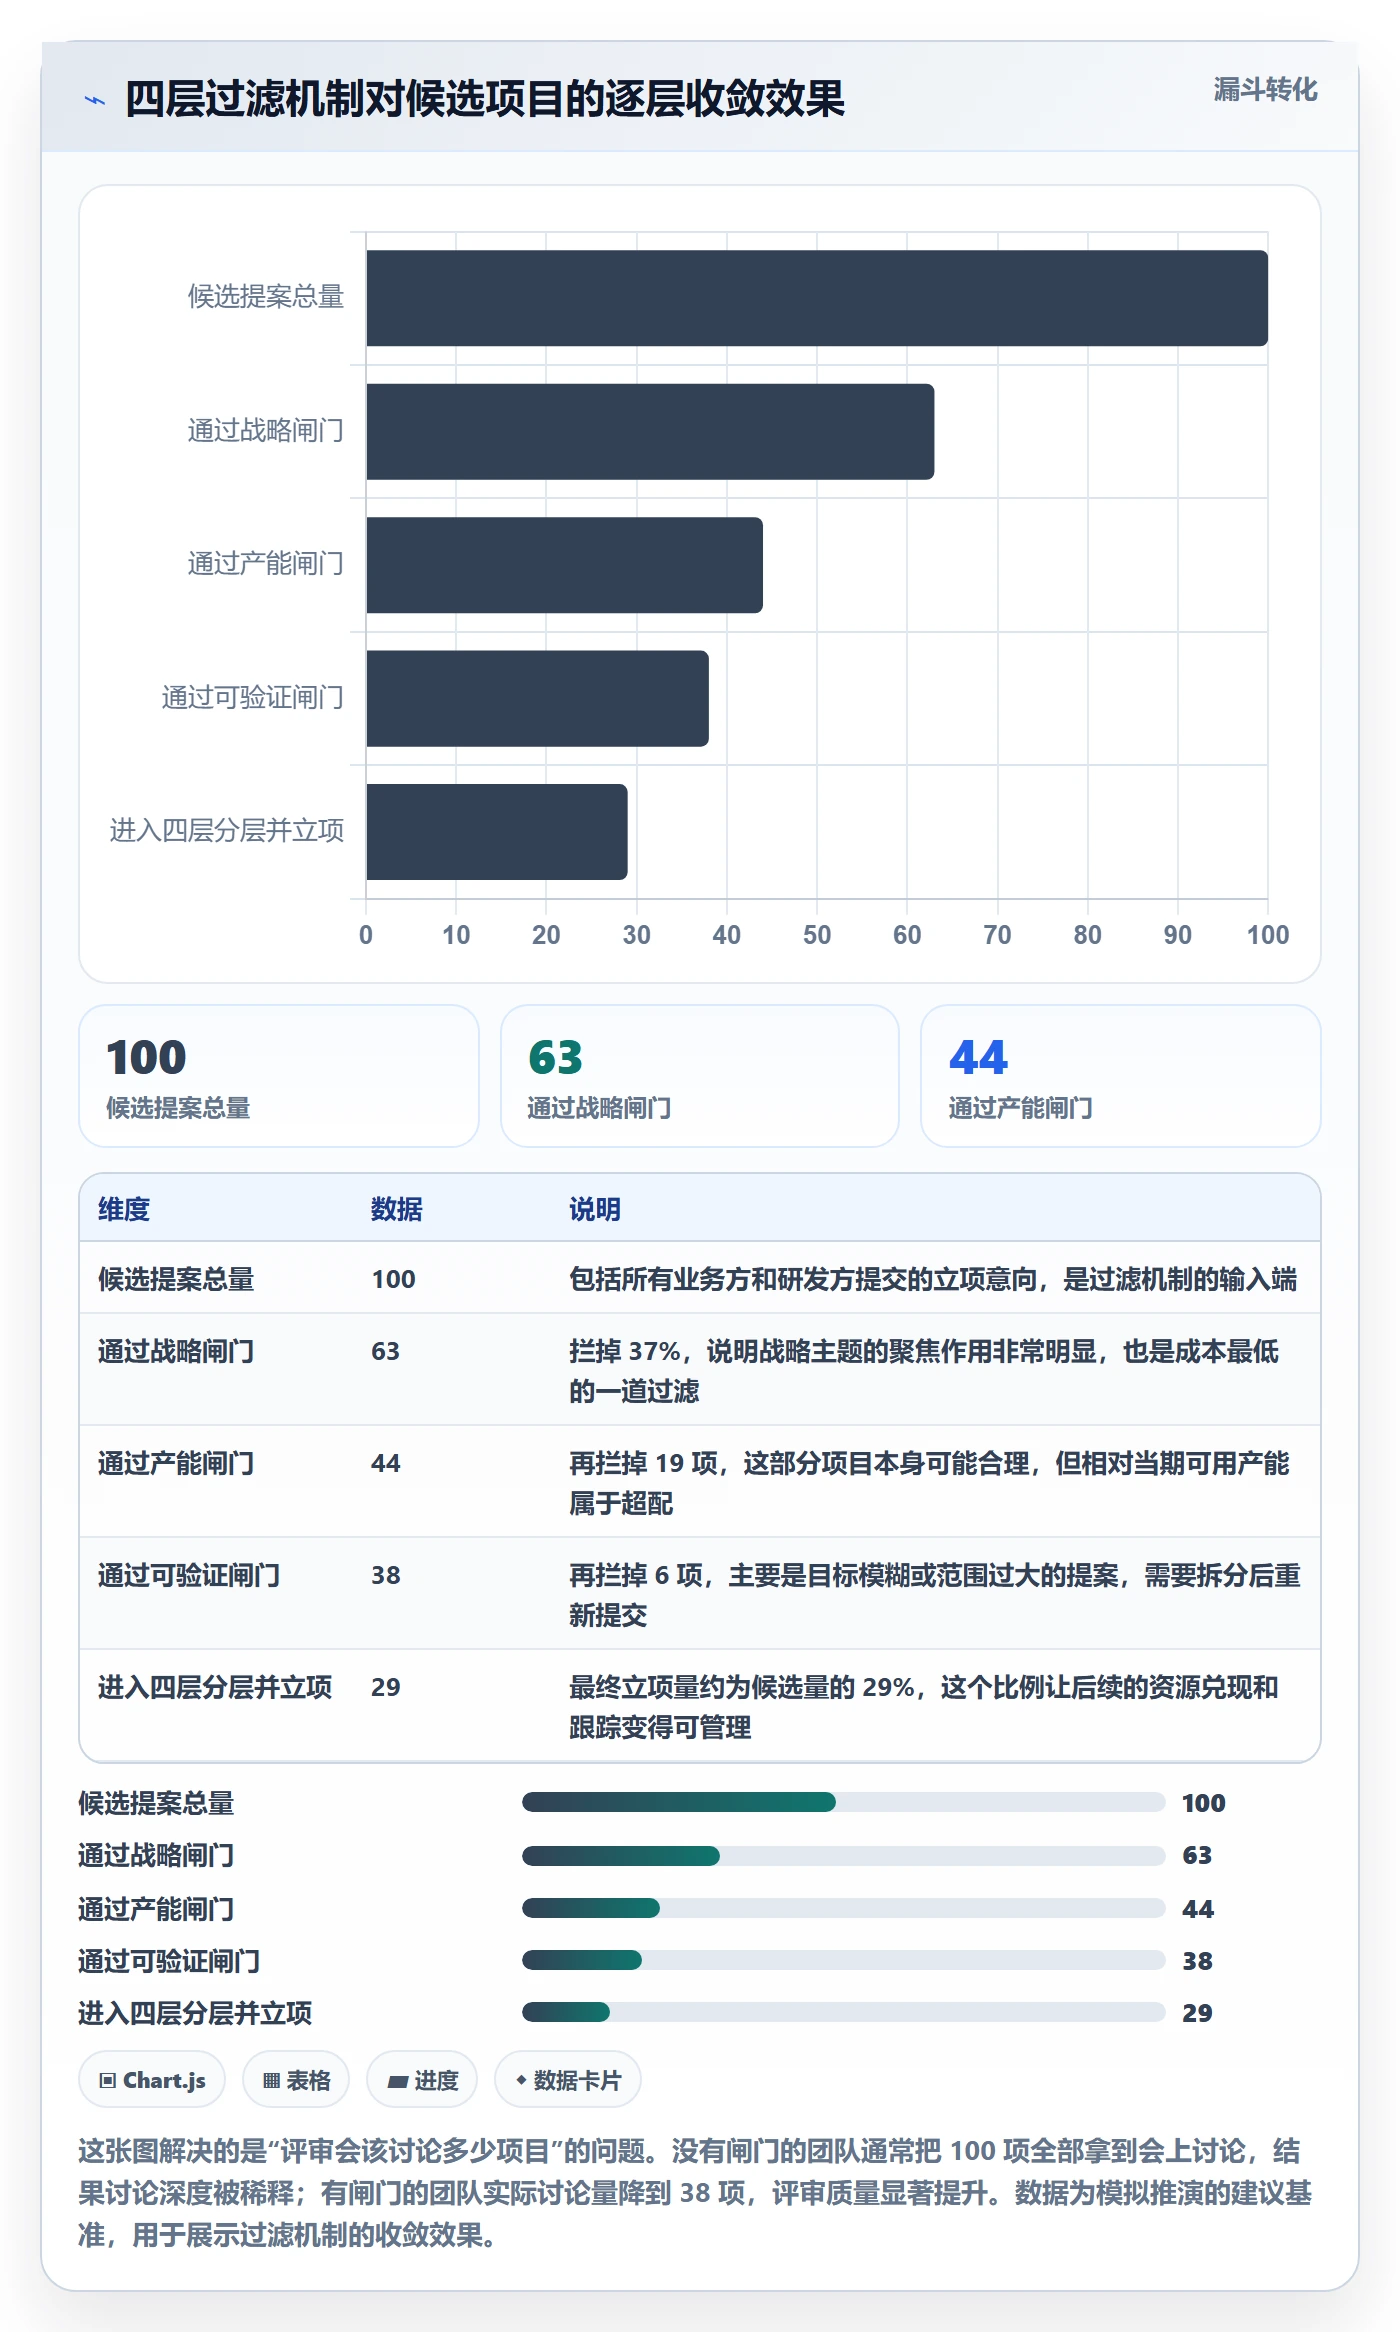Click the description starting with 再拦掉 6 项
The height and width of the screenshot is (2332, 1400).
tap(935, 1595)
